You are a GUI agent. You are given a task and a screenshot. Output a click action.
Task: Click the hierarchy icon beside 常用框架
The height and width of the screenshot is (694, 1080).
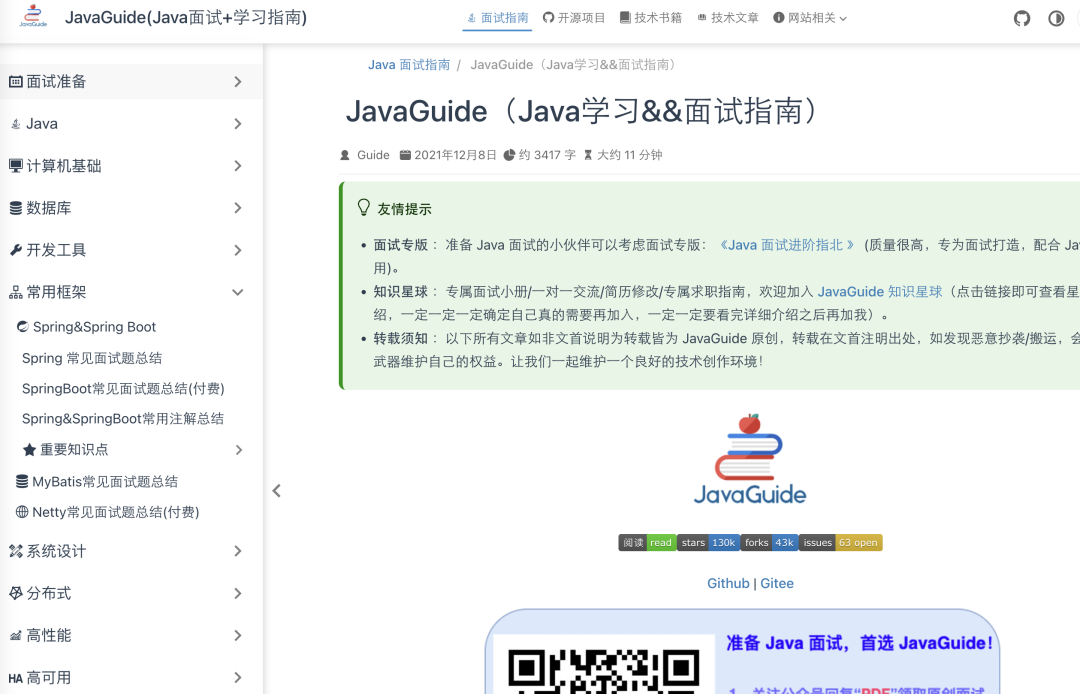coord(15,293)
